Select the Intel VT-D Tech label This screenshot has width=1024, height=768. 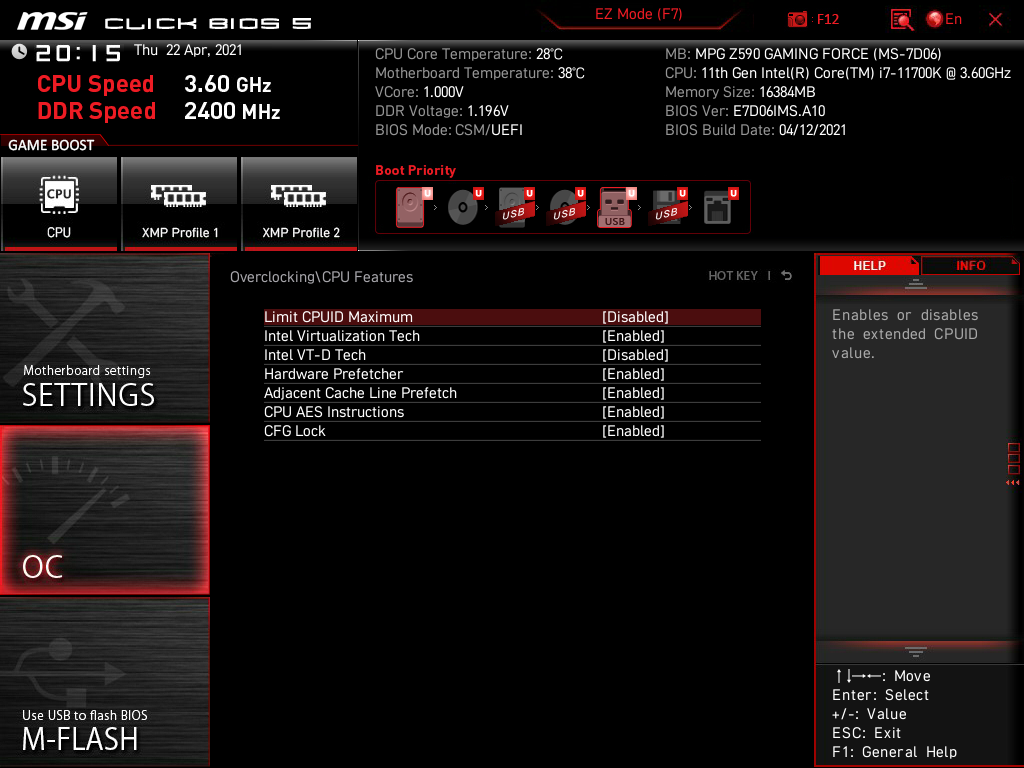pyautogui.click(x=315, y=355)
